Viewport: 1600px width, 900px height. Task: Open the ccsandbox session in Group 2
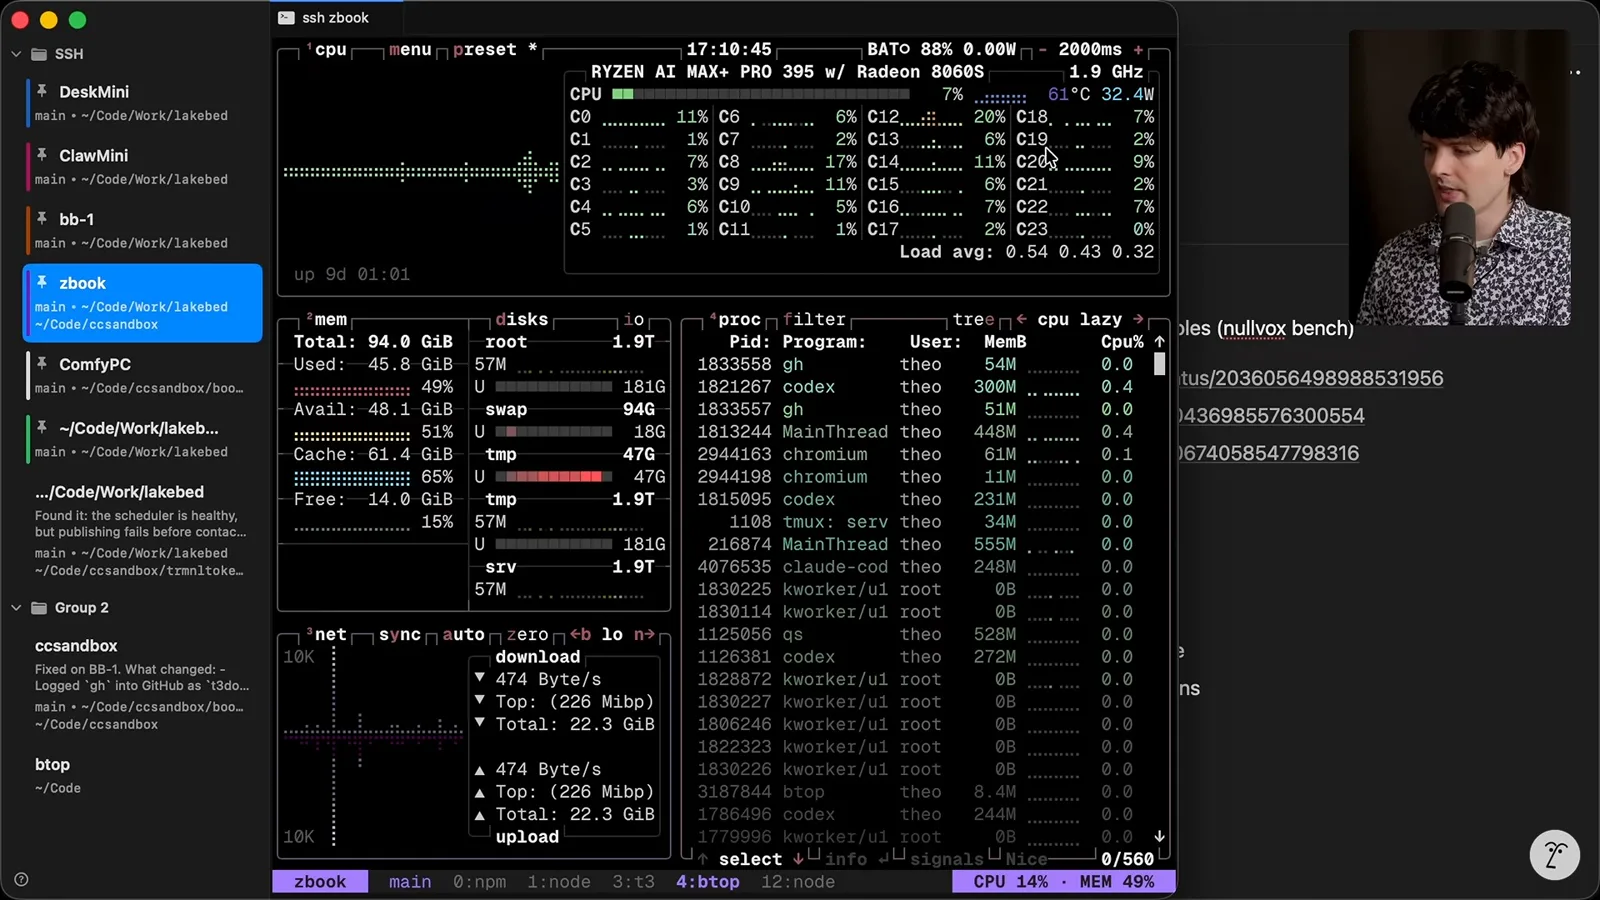tap(143, 684)
